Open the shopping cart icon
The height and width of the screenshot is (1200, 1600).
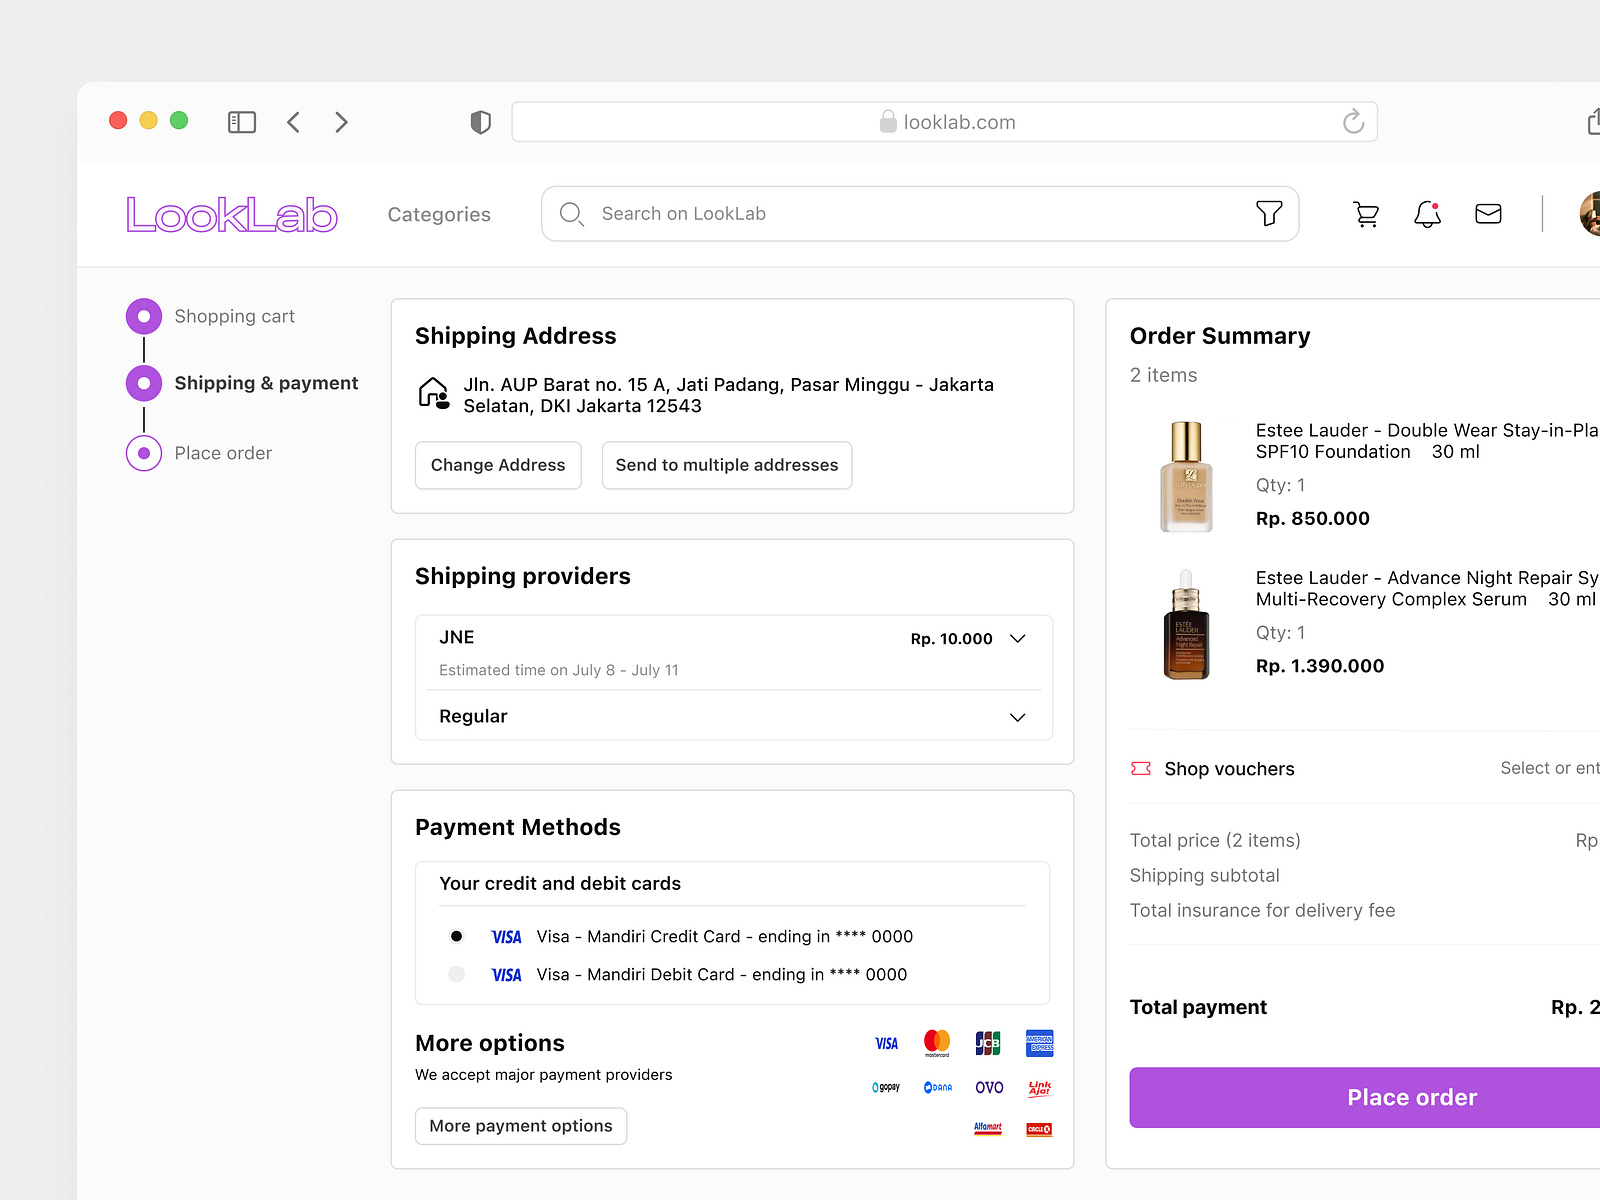pyautogui.click(x=1365, y=213)
